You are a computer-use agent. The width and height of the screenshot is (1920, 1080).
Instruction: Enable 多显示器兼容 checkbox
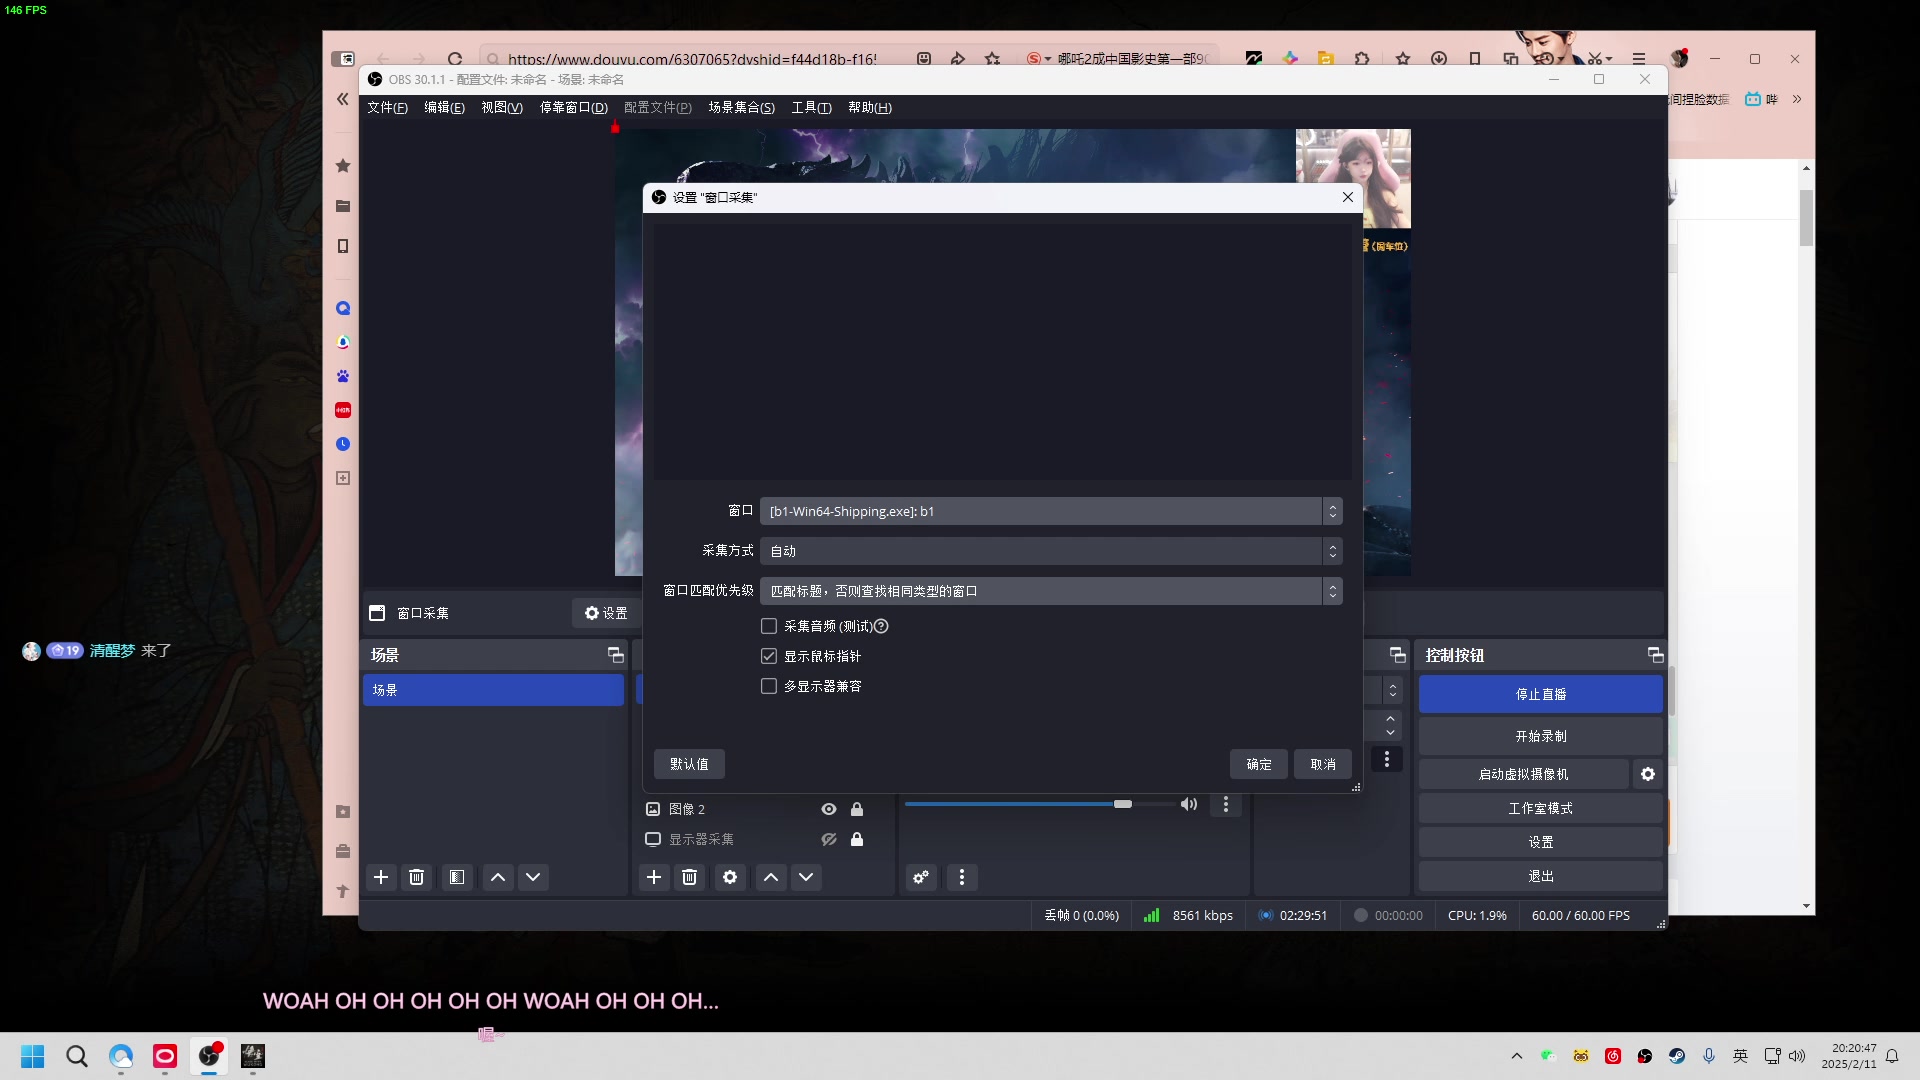click(x=769, y=686)
